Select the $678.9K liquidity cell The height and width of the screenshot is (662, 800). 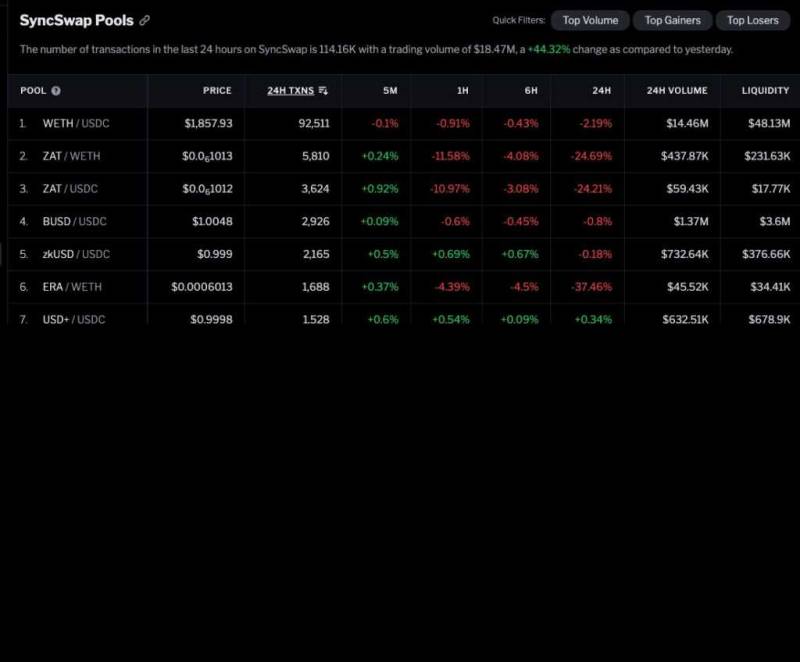[769, 319]
